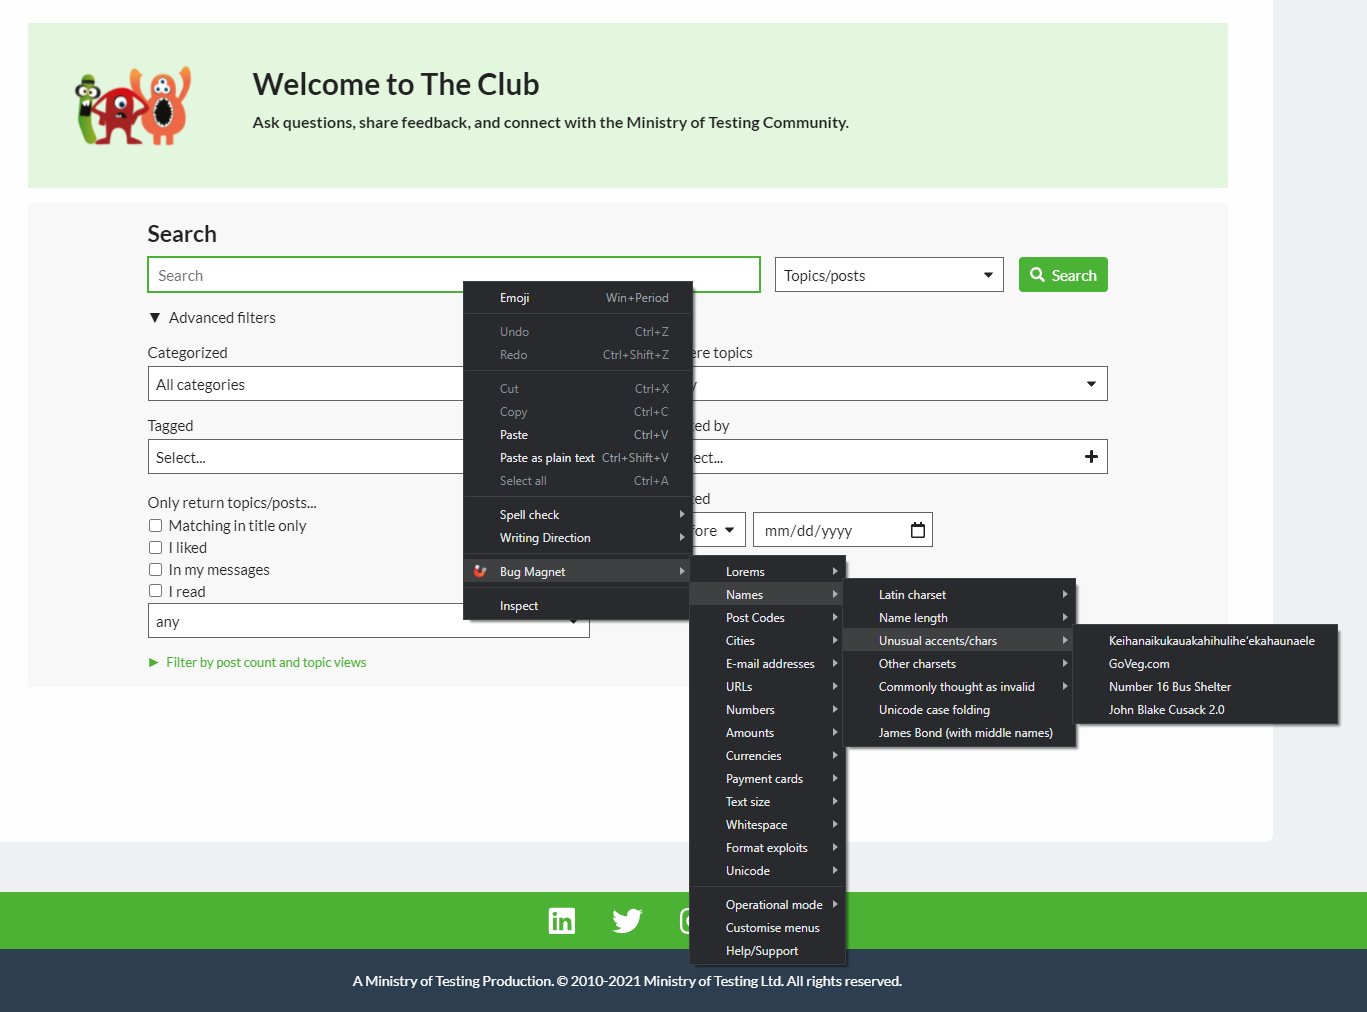Screen dimensions: 1367x1012
Task: Insert John Blake Cusack 2.0 name
Action: pos(1205,710)
